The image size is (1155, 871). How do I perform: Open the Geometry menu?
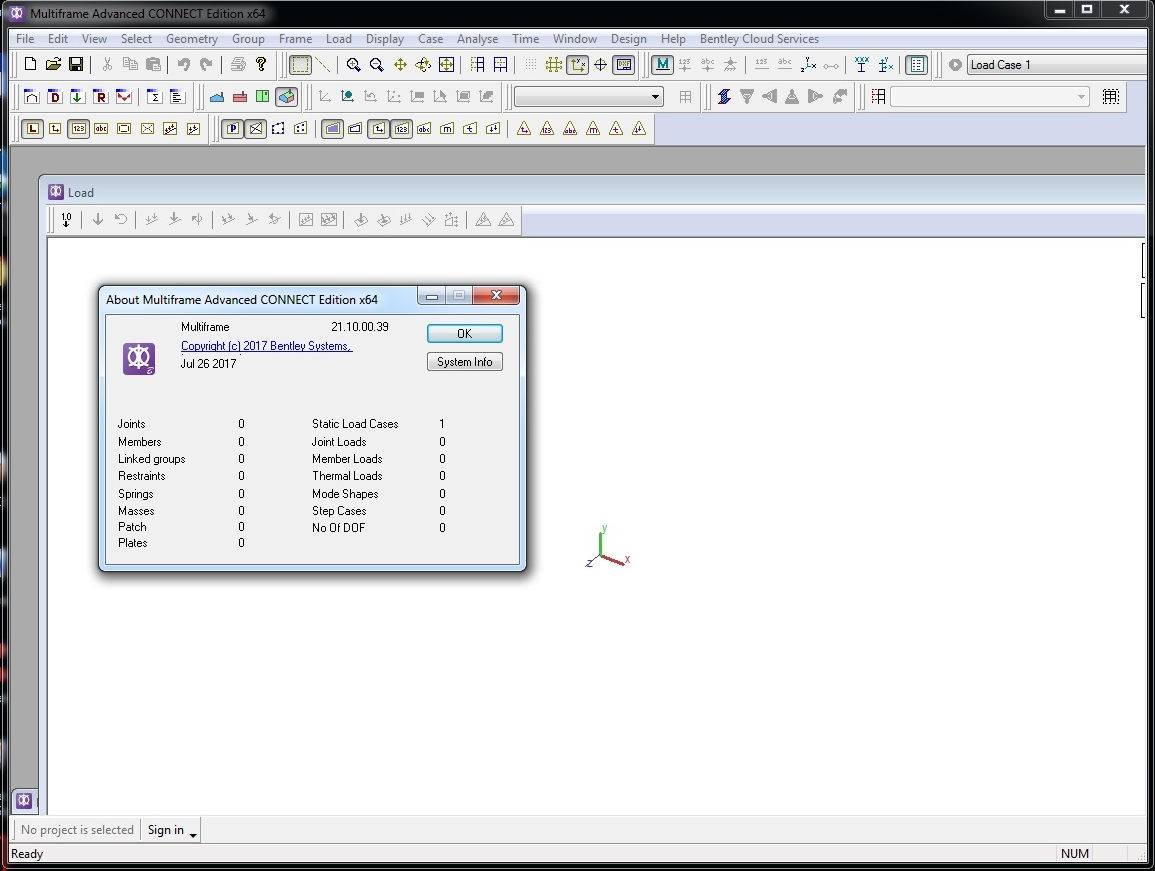tap(192, 39)
